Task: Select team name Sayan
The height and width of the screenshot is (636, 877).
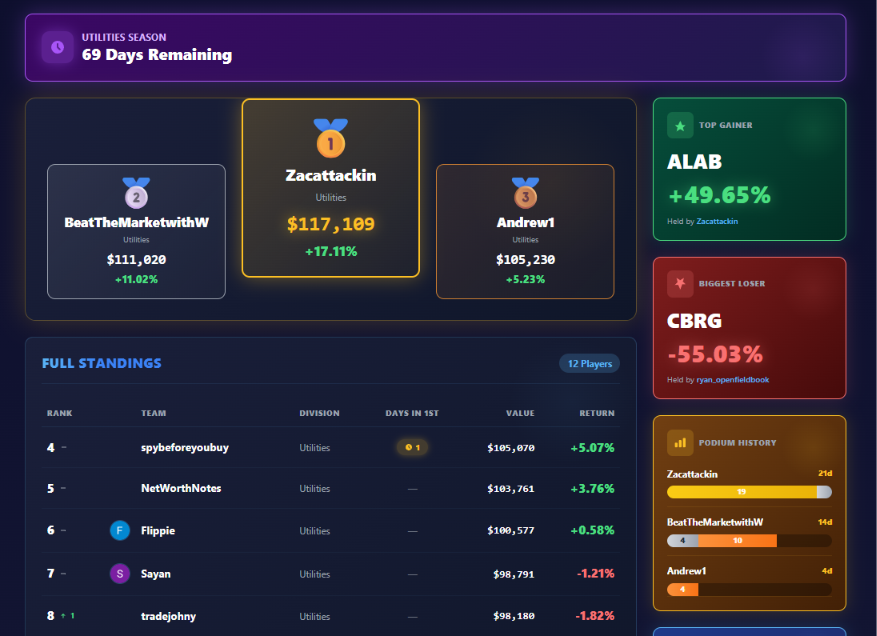Action: pos(156,574)
